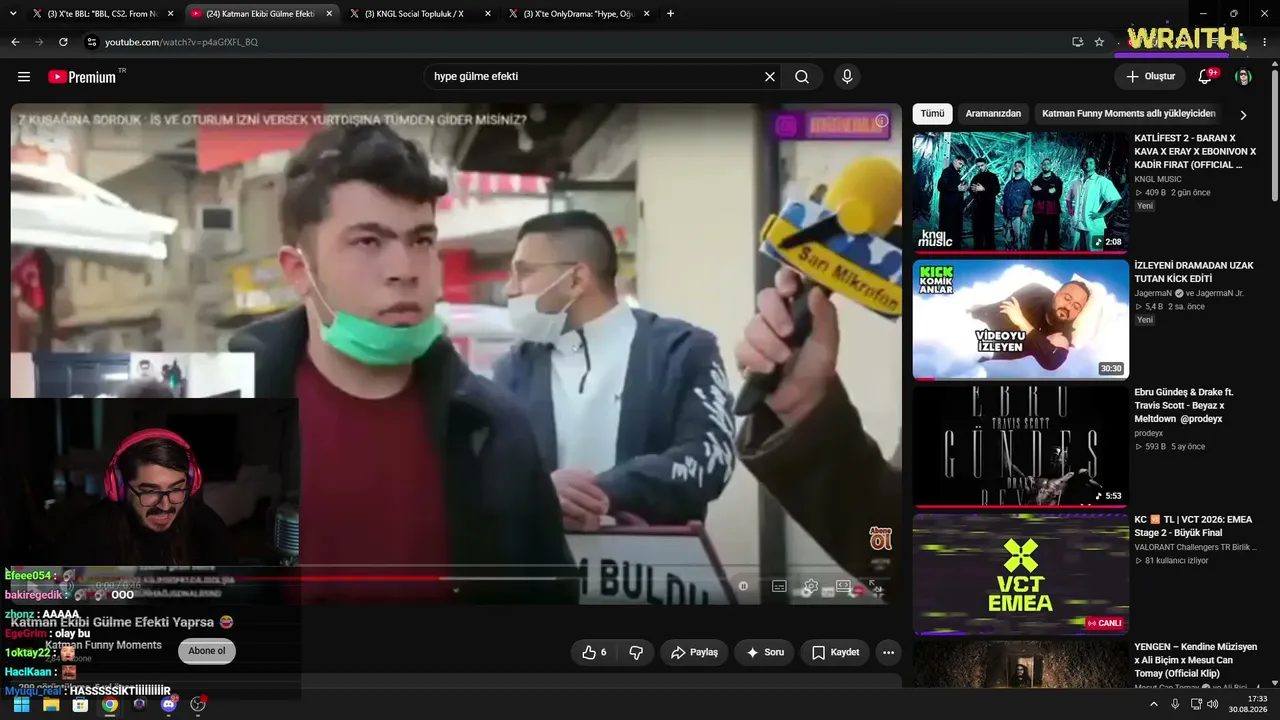Switch to the 'X'te OnlyDrama' tab
Screen dimensions: 1280x720
coord(578,14)
